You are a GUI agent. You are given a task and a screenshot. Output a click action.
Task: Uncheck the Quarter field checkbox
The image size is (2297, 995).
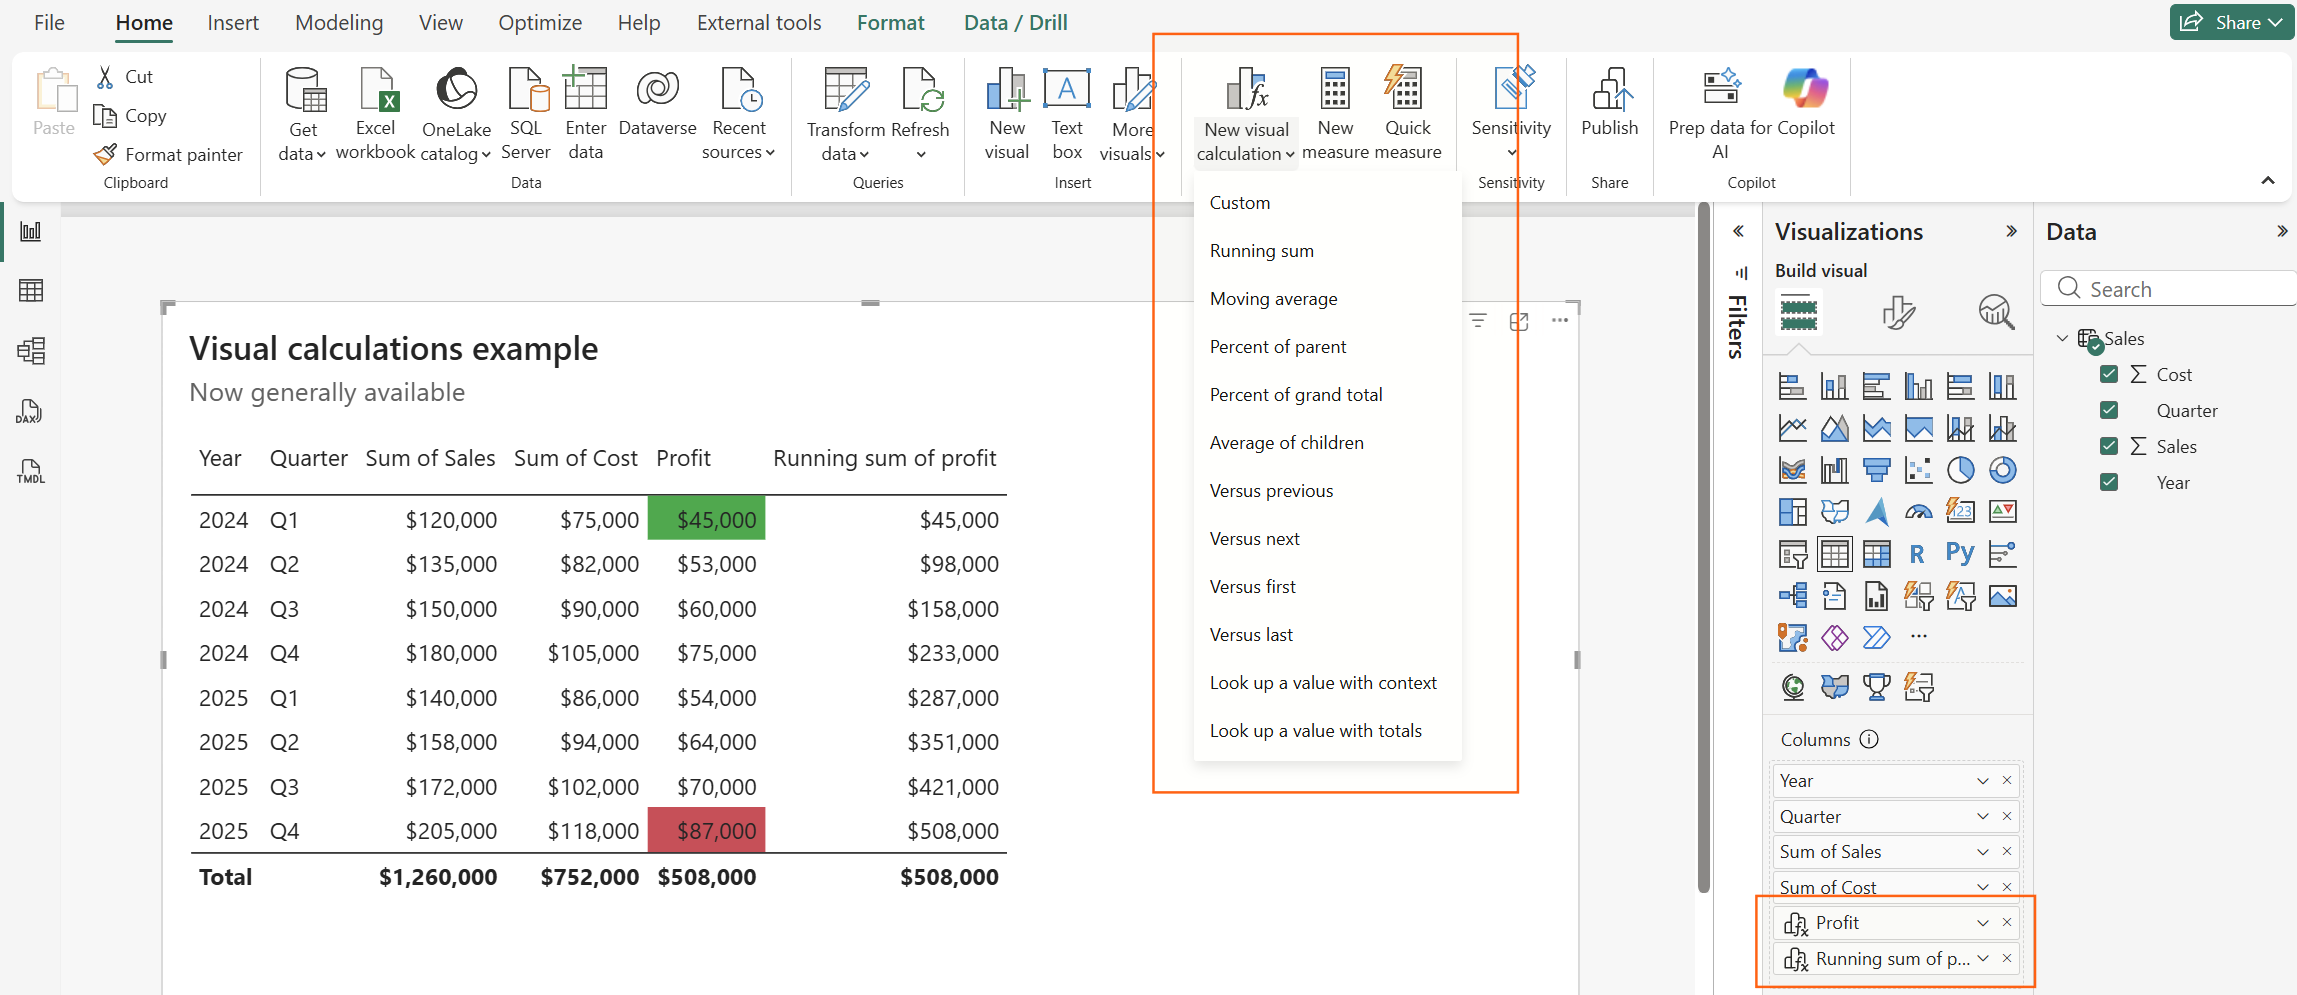2109,410
